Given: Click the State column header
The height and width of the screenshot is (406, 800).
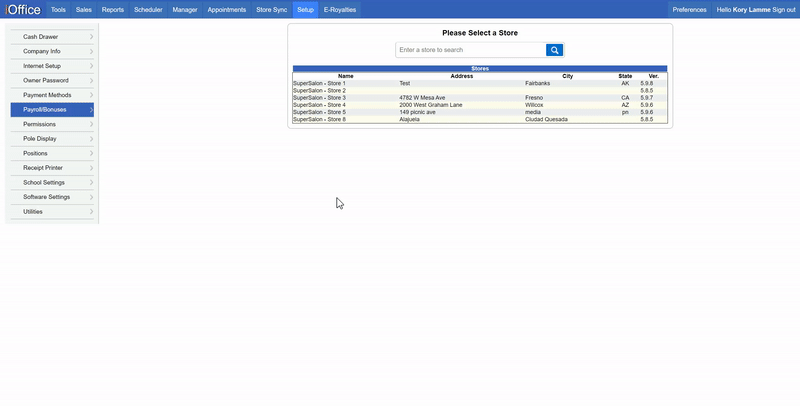Looking at the screenshot, I should tap(625, 76).
